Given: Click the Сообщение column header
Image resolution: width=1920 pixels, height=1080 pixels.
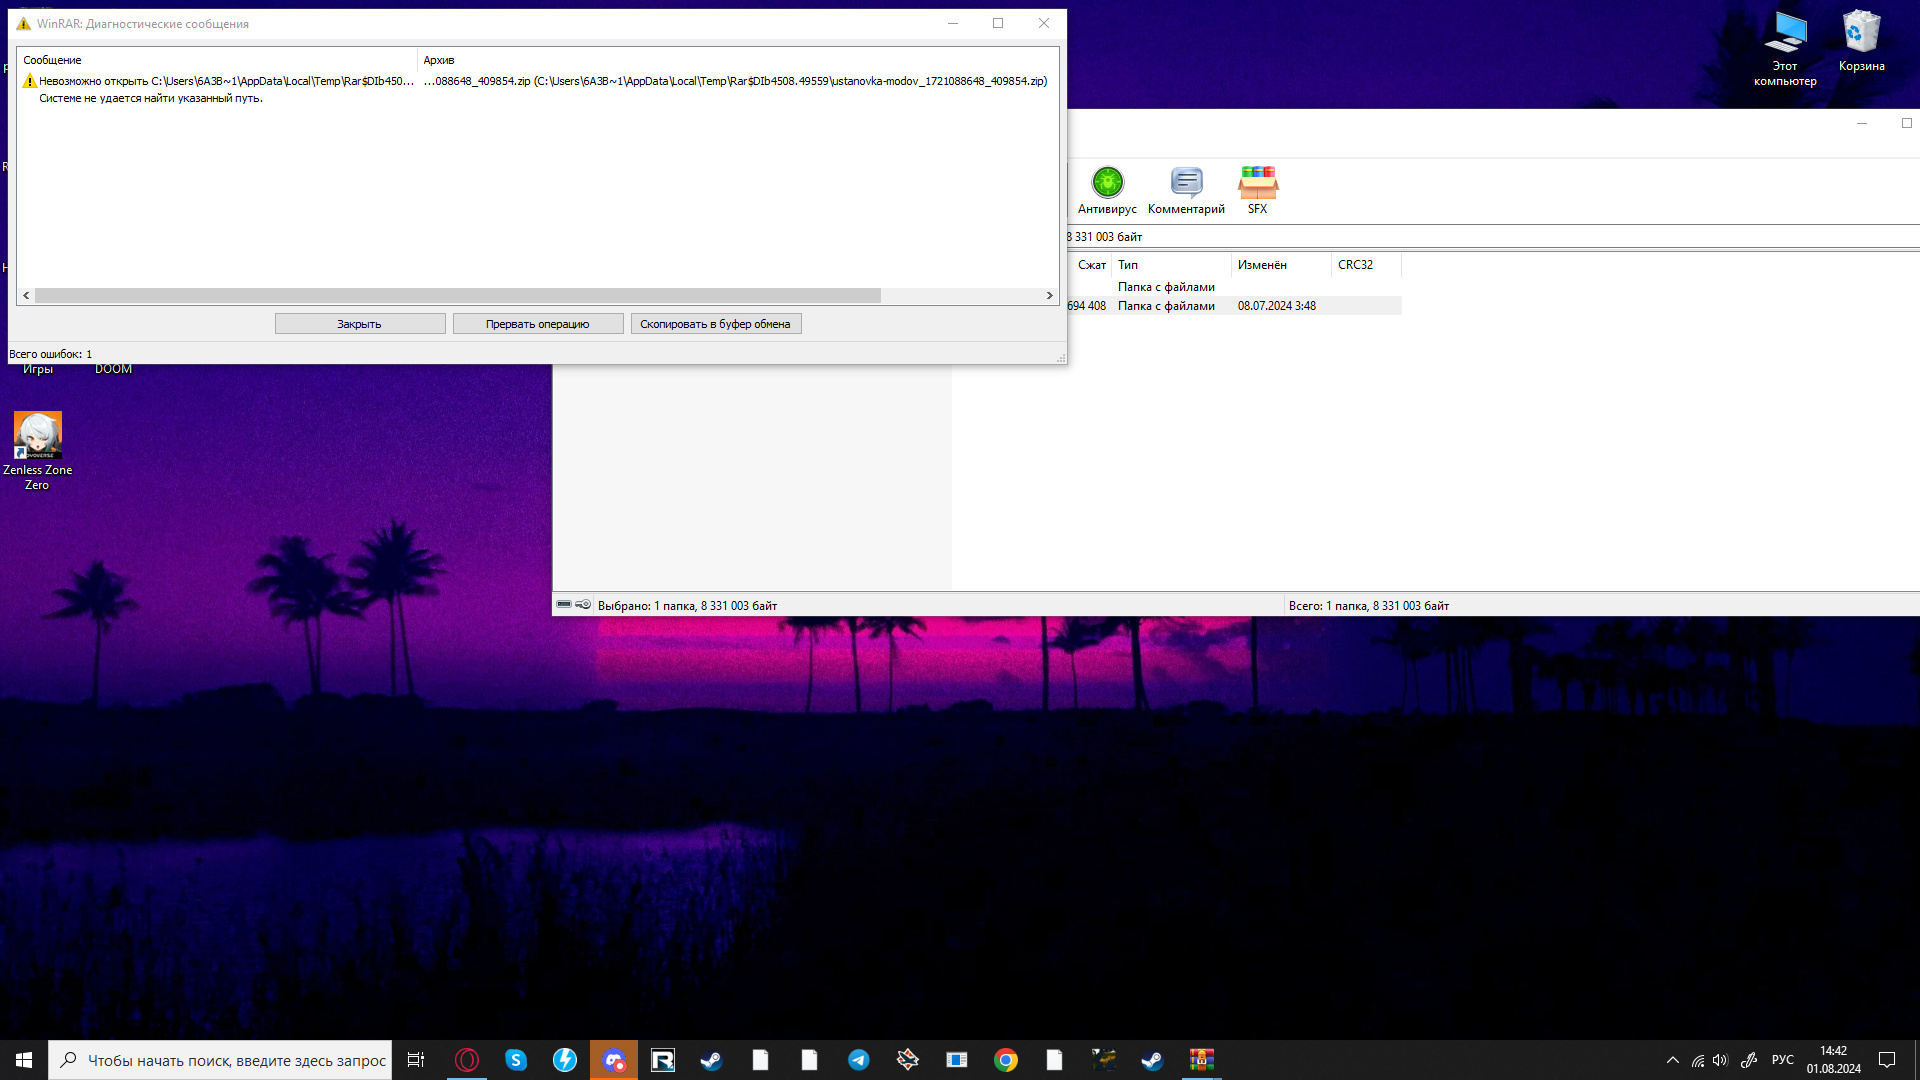Looking at the screenshot, I should [52, 60].
